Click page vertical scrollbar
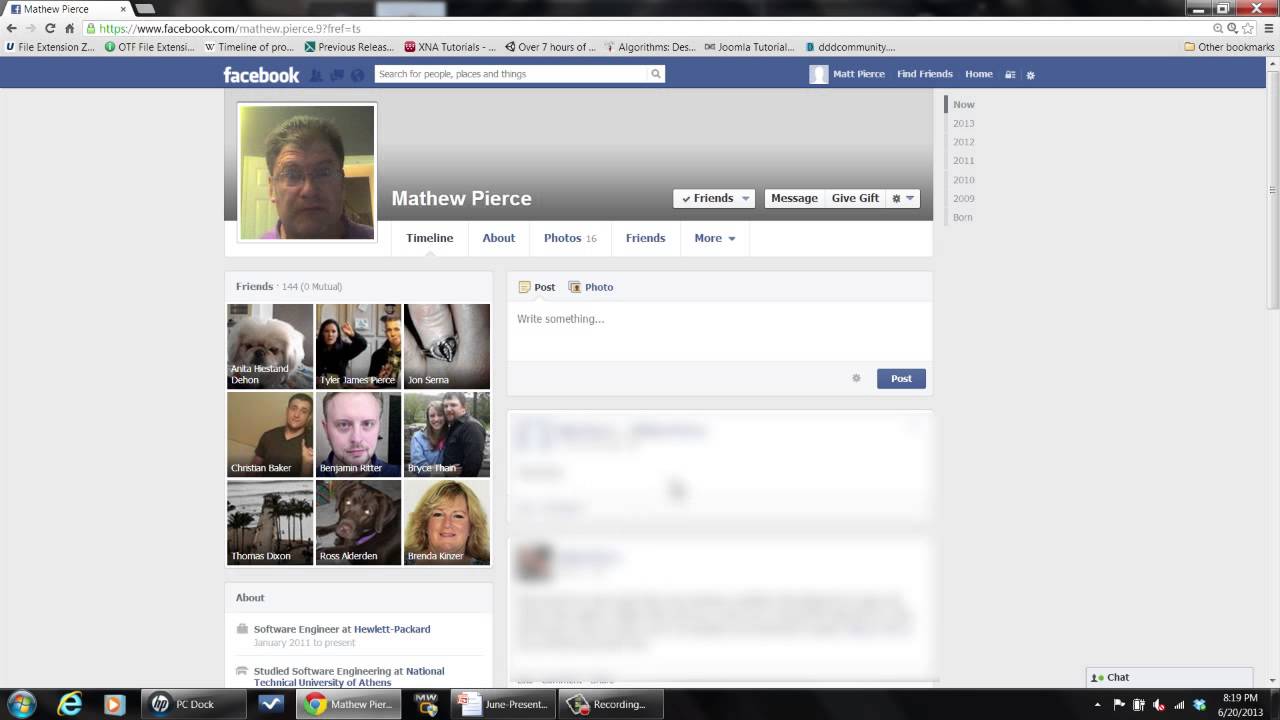This screenshot has height=720, width=1280. coord(1272,190)
